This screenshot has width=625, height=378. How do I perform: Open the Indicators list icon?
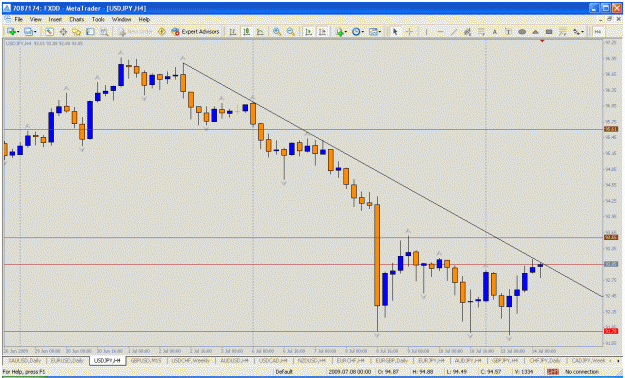tap(339, 32)
